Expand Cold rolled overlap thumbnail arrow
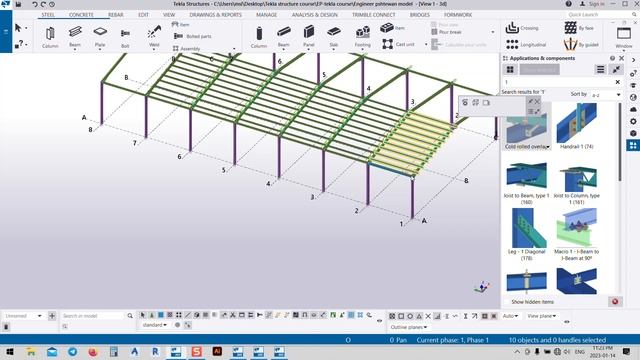The image size is (640, 360). point(548,147)
